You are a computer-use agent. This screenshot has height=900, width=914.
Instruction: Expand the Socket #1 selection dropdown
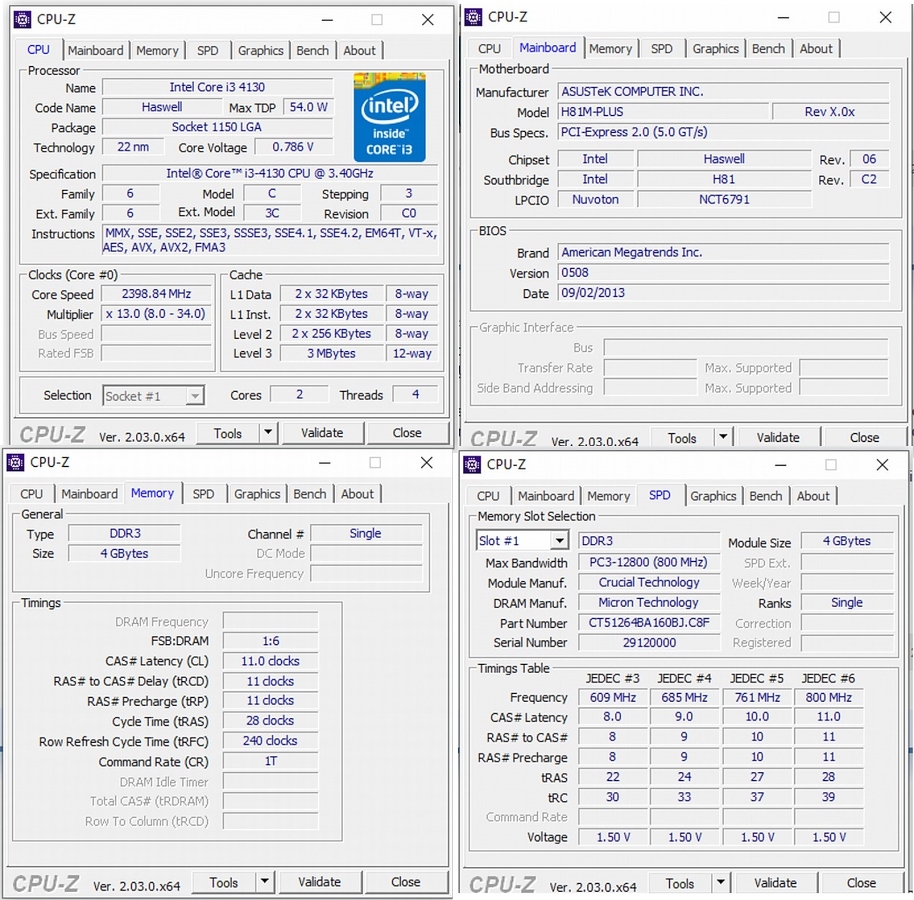[195, 396]
